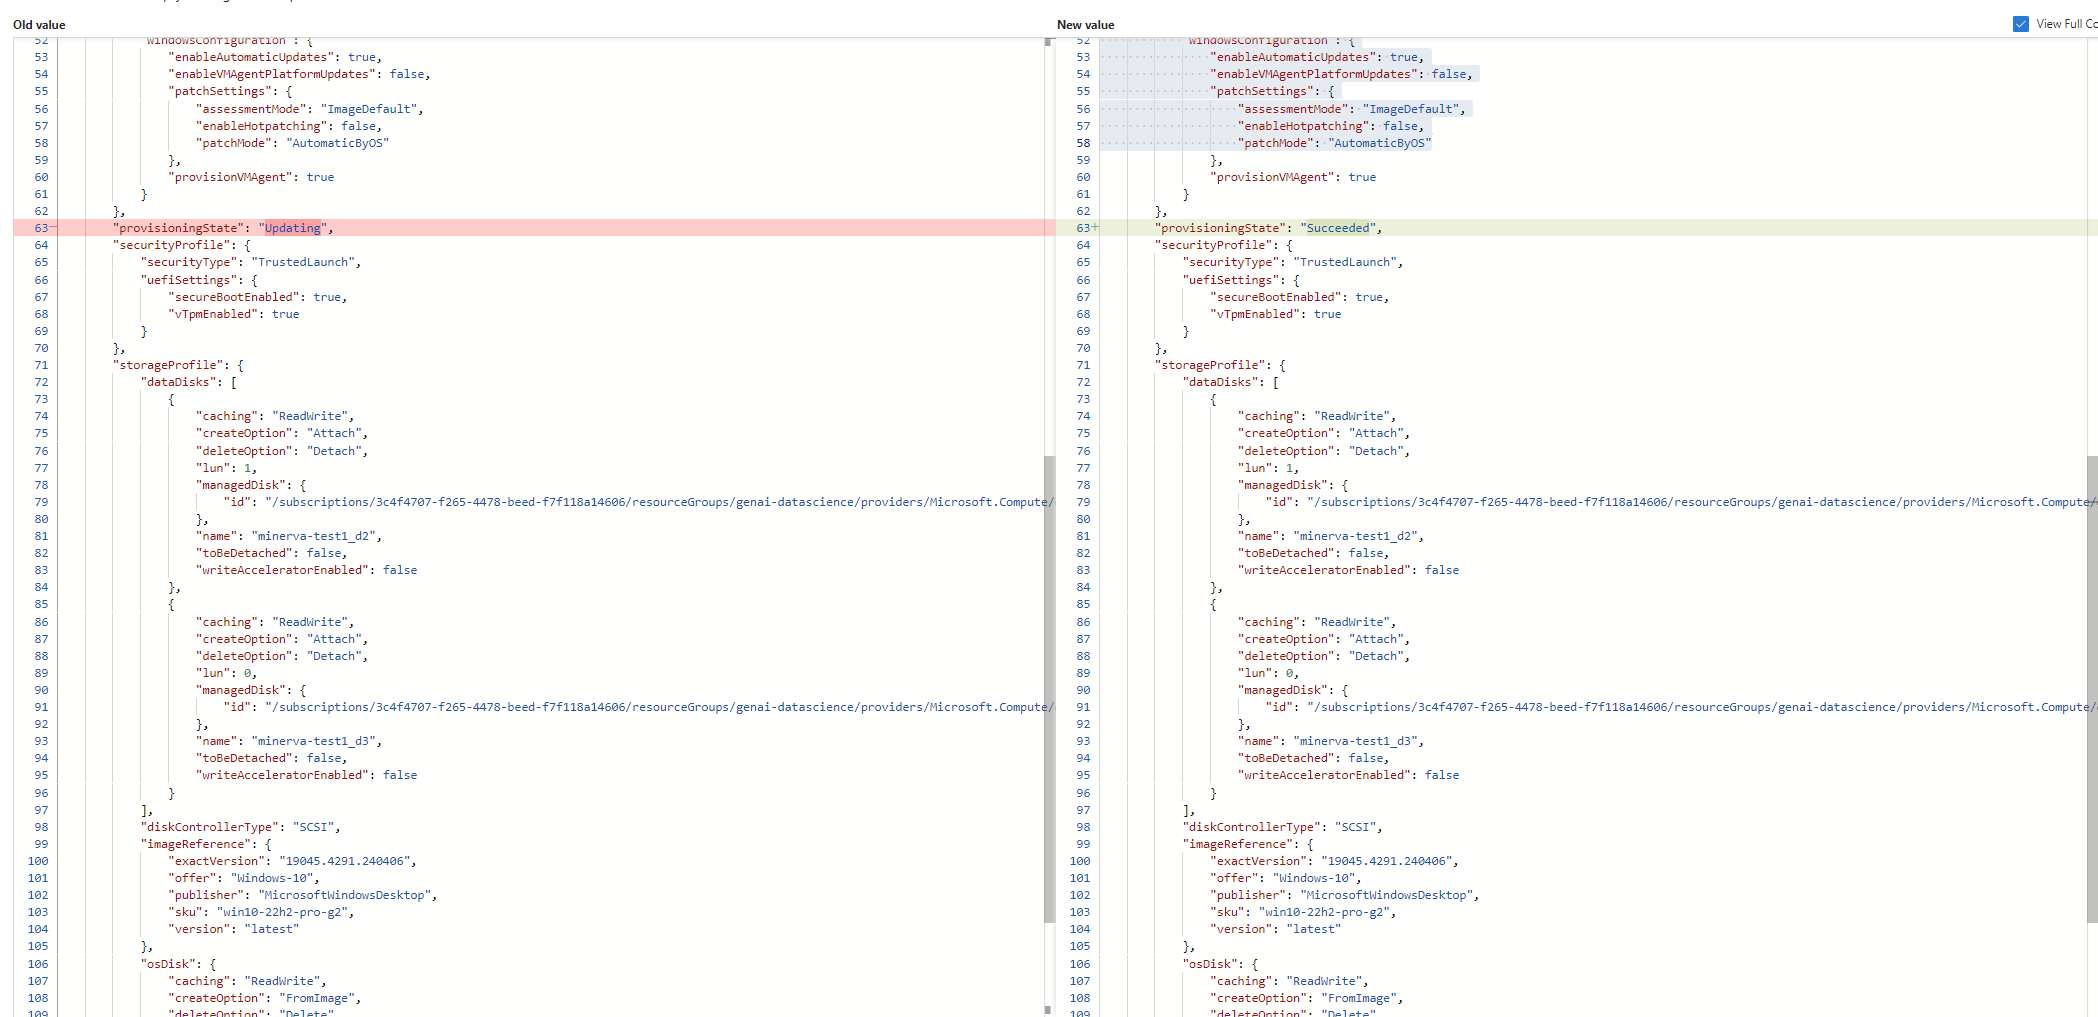This screenshot has height=1017, width=2098.
Task: Click "AutomaticByOS" patchMode in Old value pane
Action: pos(337,143)
